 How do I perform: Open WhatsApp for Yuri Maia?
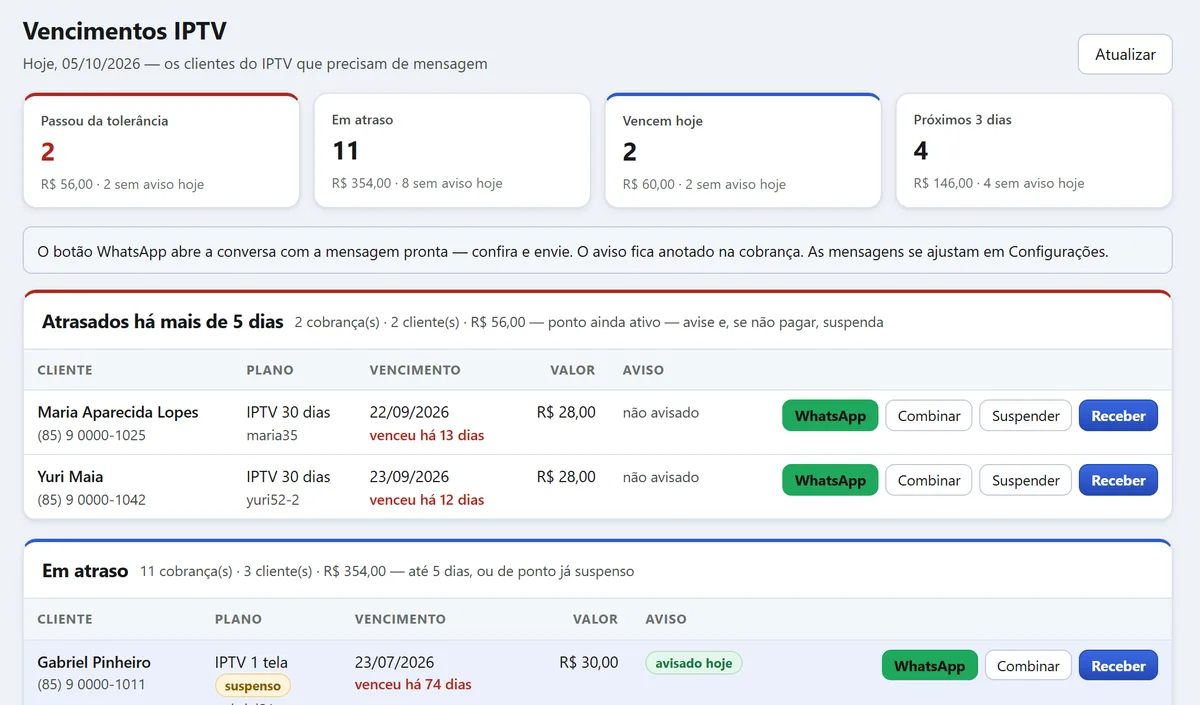click(830, 480)
